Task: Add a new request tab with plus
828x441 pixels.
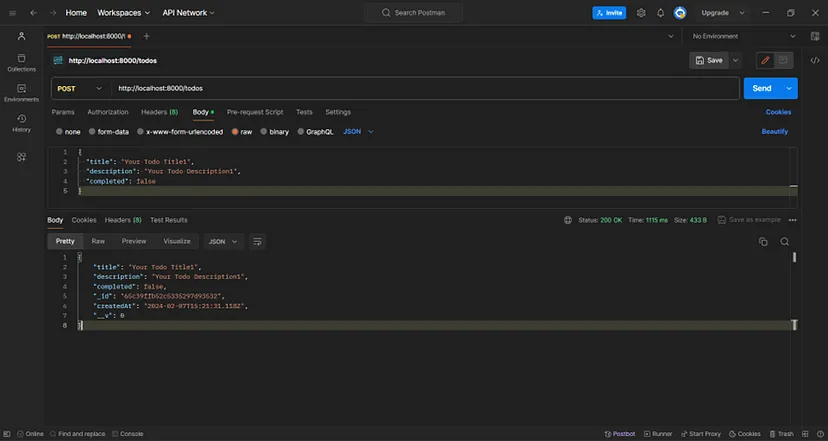Action: tap(146, 36)
